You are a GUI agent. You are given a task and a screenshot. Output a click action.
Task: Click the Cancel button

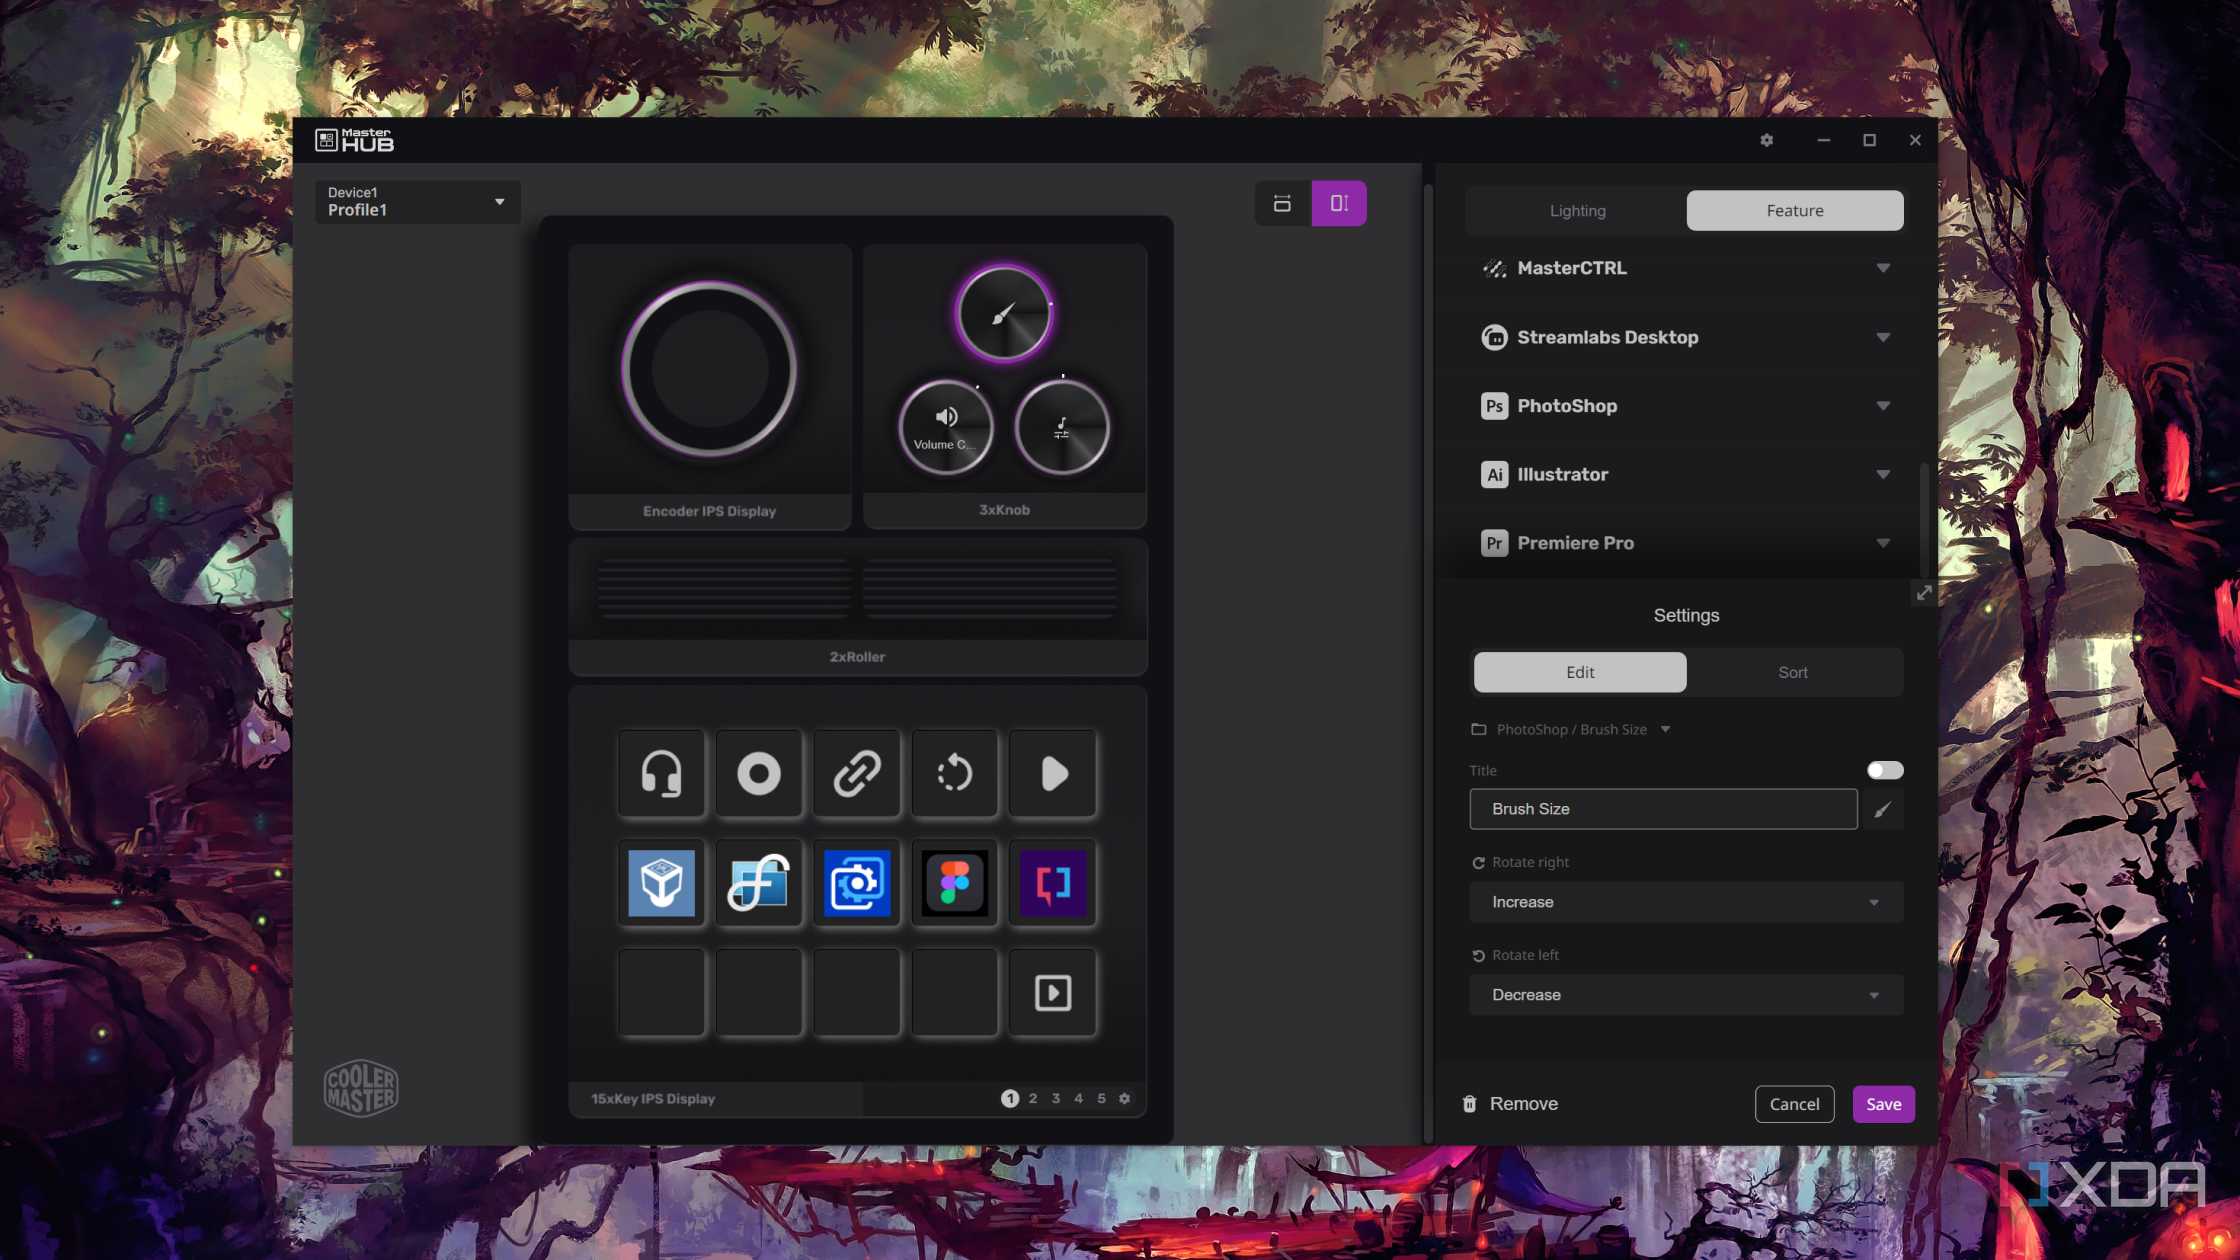pyautogui.click(x=1794, y=1104)
